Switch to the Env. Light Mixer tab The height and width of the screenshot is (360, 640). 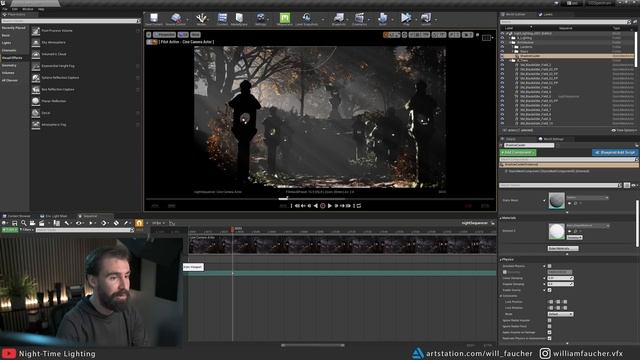click(x=54, y=216)
